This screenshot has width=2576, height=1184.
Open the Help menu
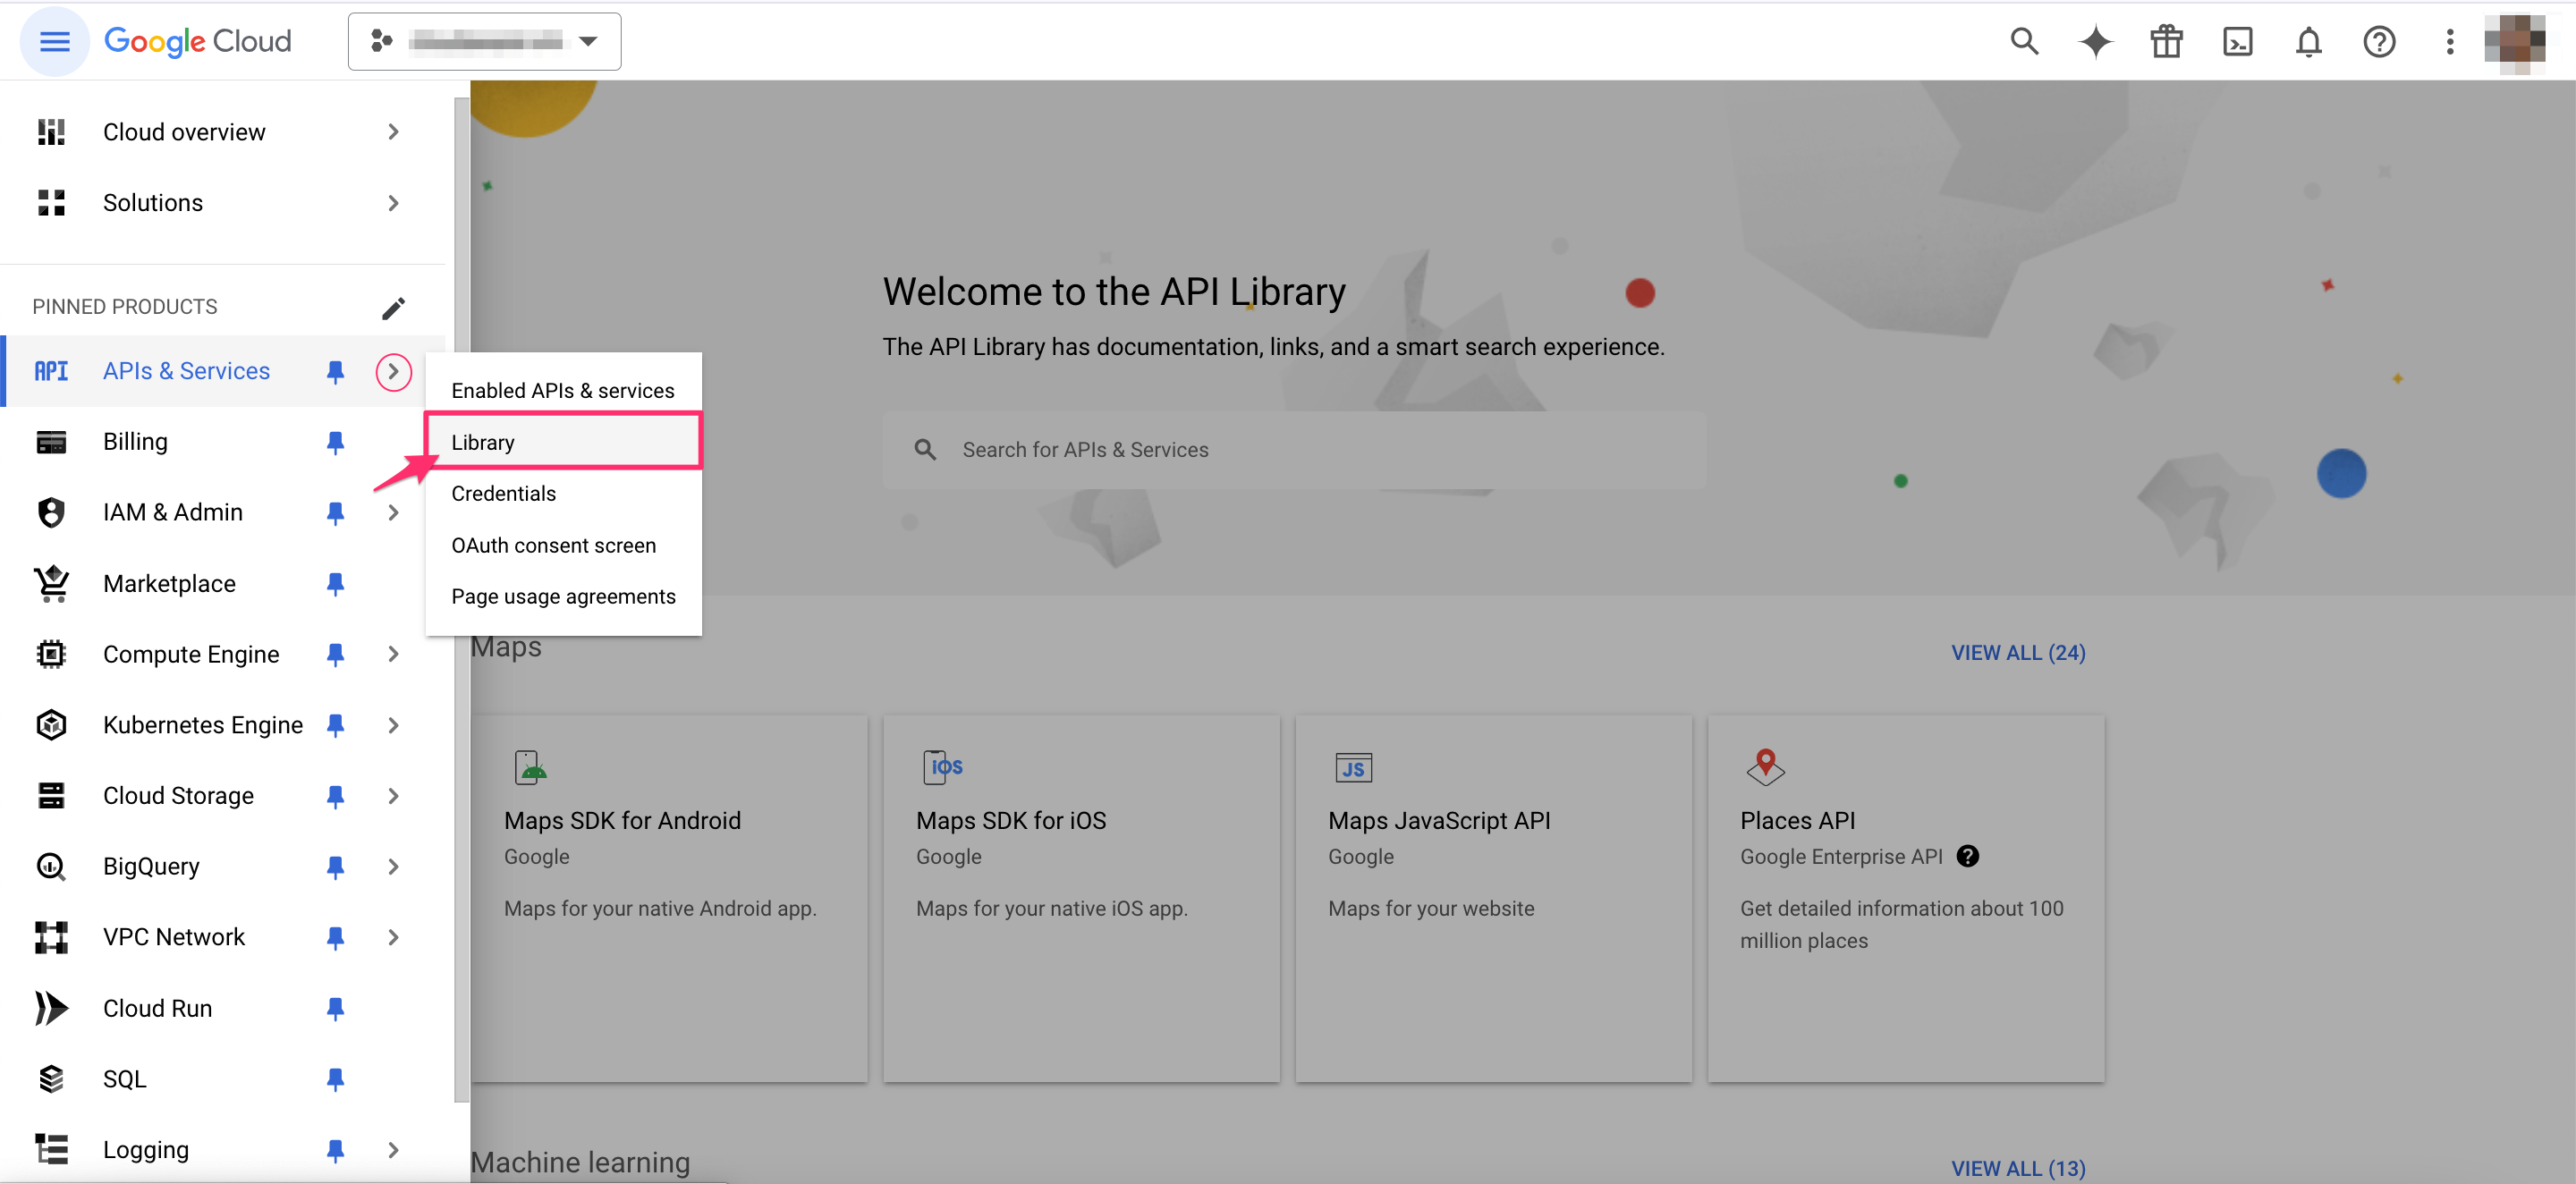tap(2380, 41)
